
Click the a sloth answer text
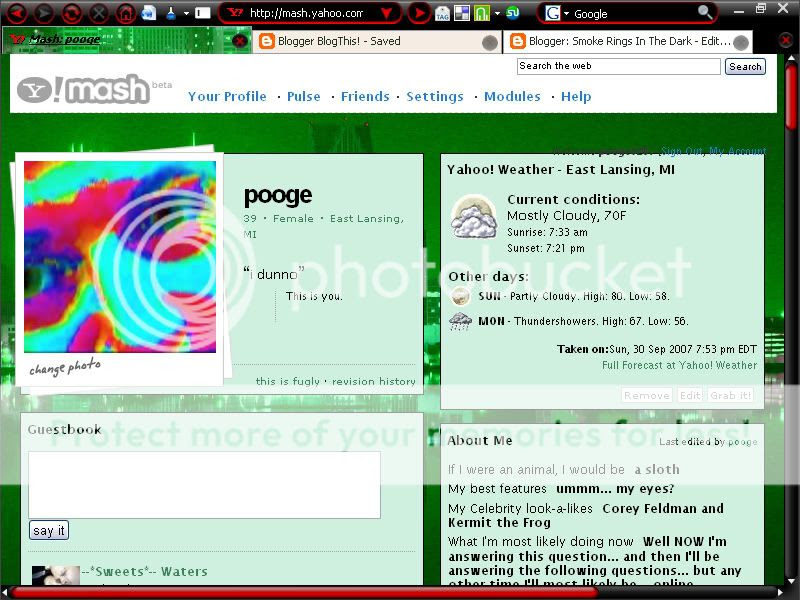tap(657, 469)
